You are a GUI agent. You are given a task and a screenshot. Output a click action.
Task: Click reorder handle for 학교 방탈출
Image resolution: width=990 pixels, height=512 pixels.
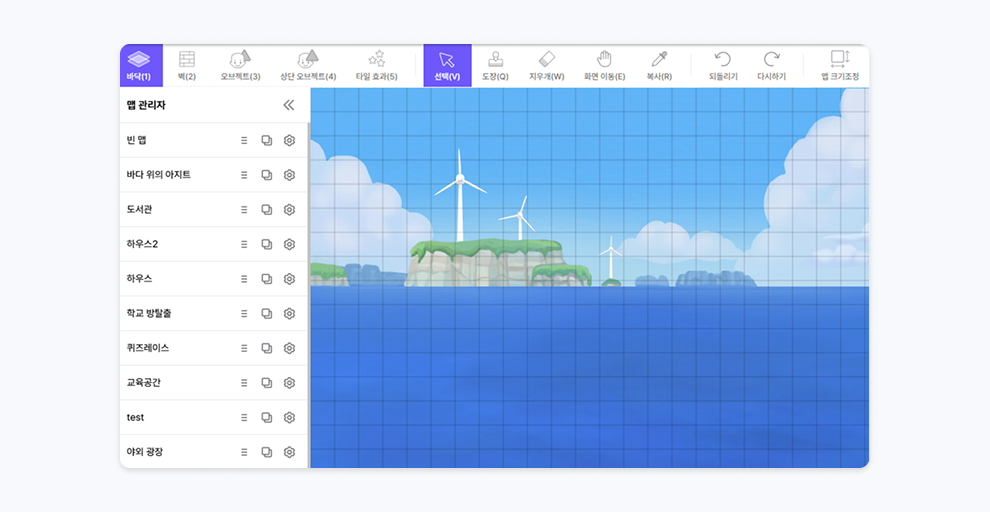[x=244, y=314]
